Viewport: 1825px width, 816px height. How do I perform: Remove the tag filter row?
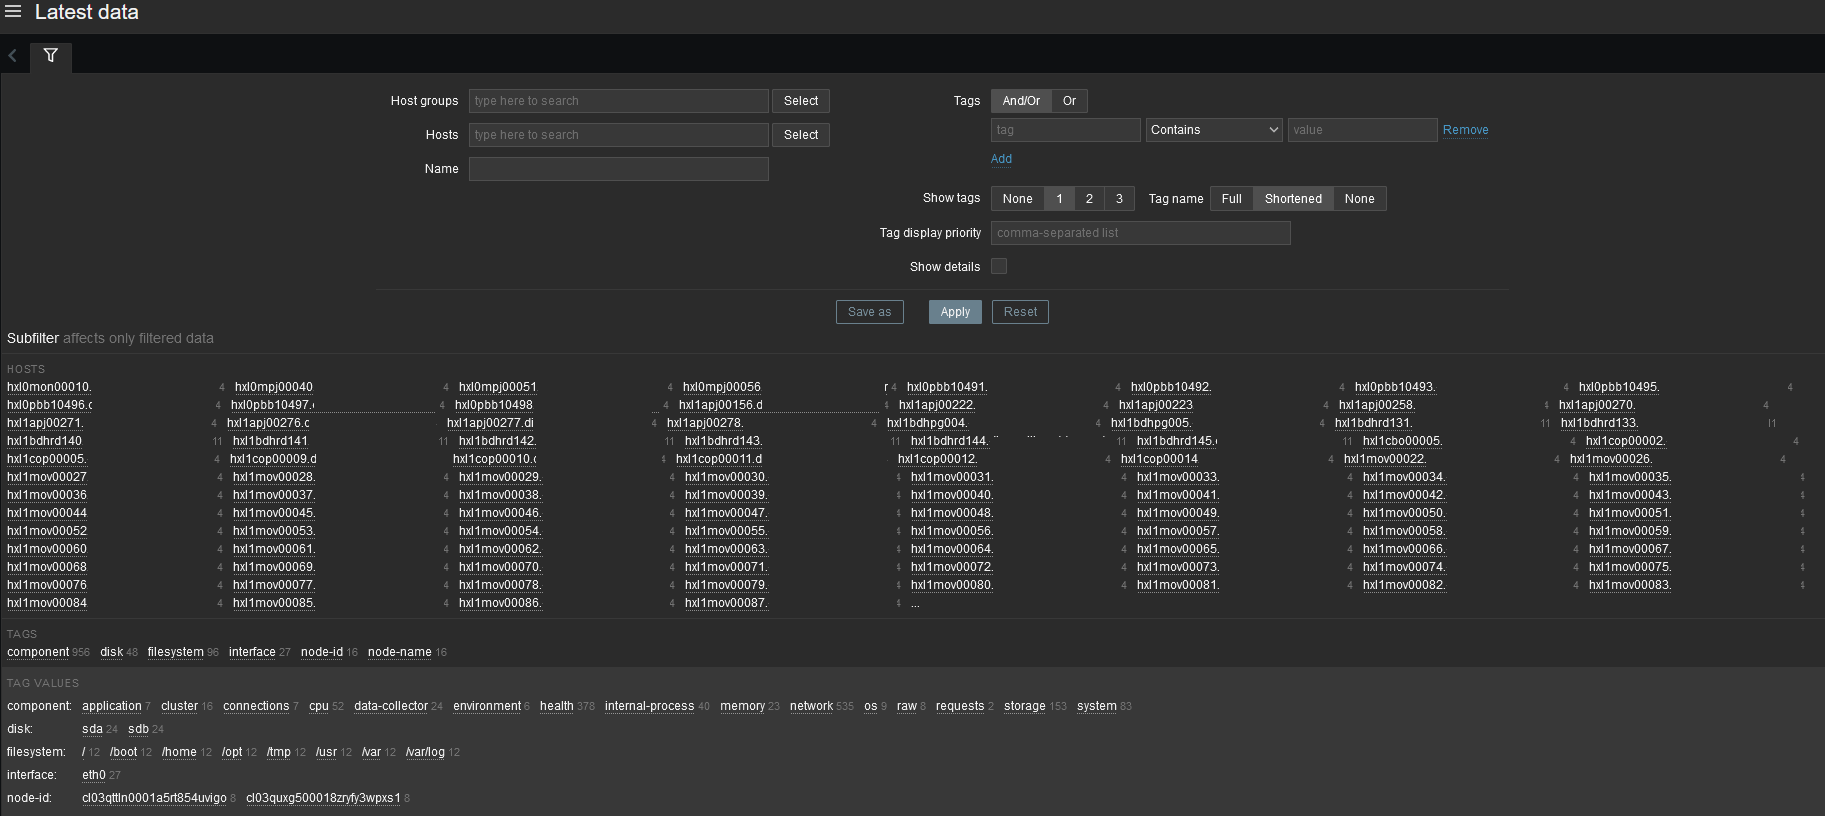coord(1465,130)
